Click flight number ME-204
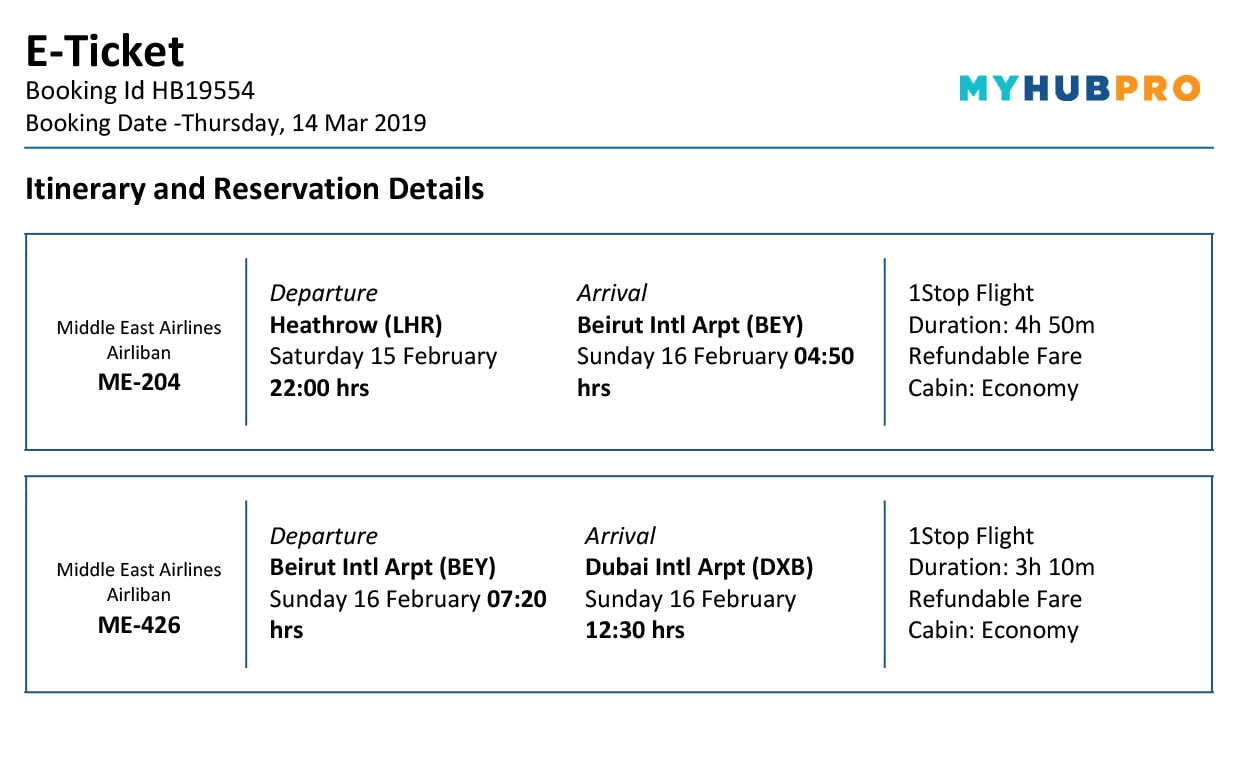Image resolution: width=1236 pixels, height=778 pixels. coord(139,381)
